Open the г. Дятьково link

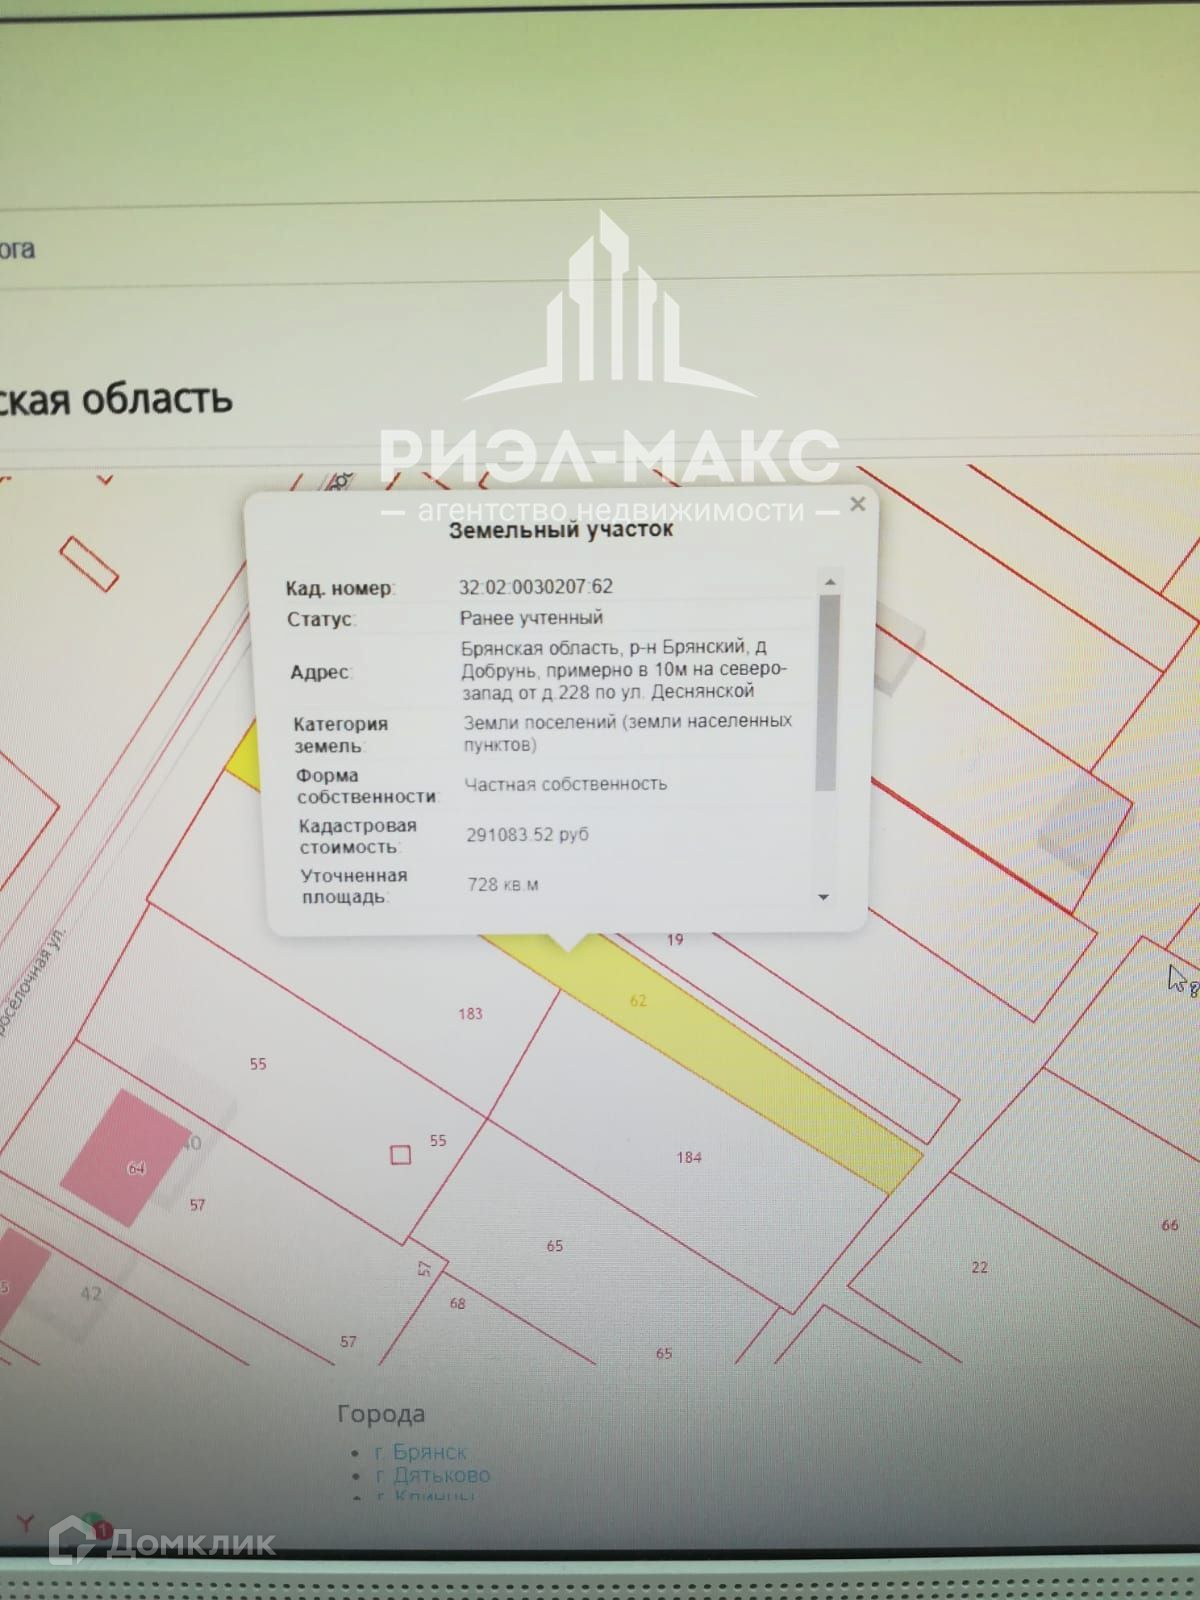433,1475
